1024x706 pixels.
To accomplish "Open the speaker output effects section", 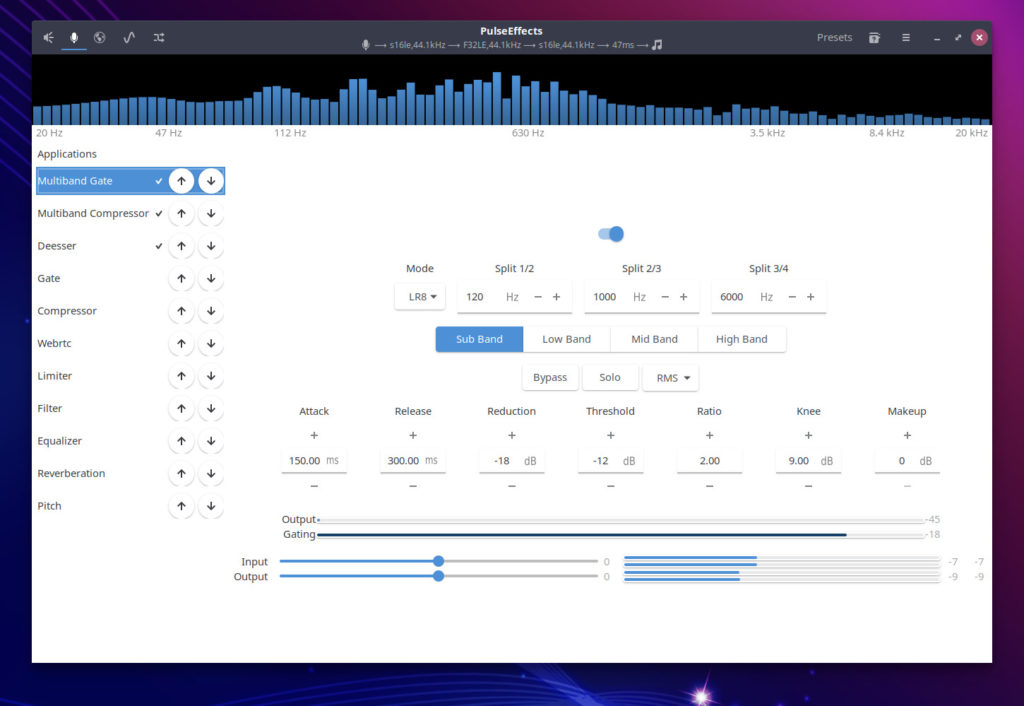I will click(x=48, y=38).
